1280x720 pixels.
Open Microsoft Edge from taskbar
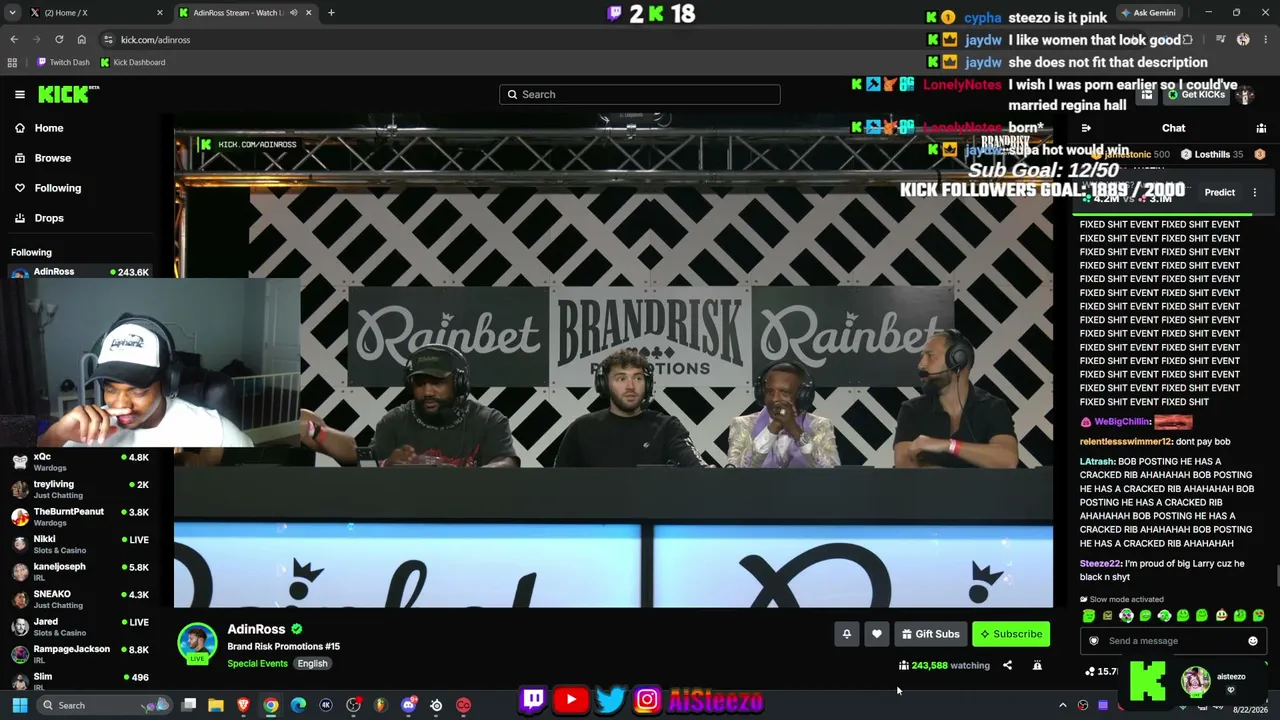tap(298, 705)
